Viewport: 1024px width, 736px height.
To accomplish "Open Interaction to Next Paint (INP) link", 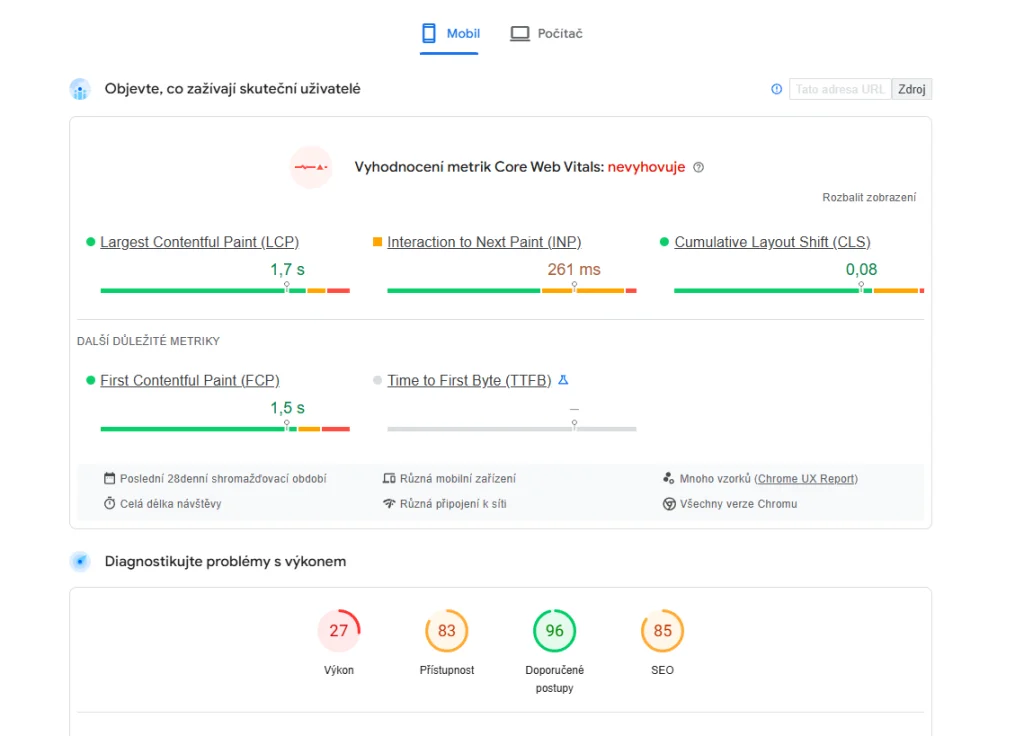I will tap(484, 242).
